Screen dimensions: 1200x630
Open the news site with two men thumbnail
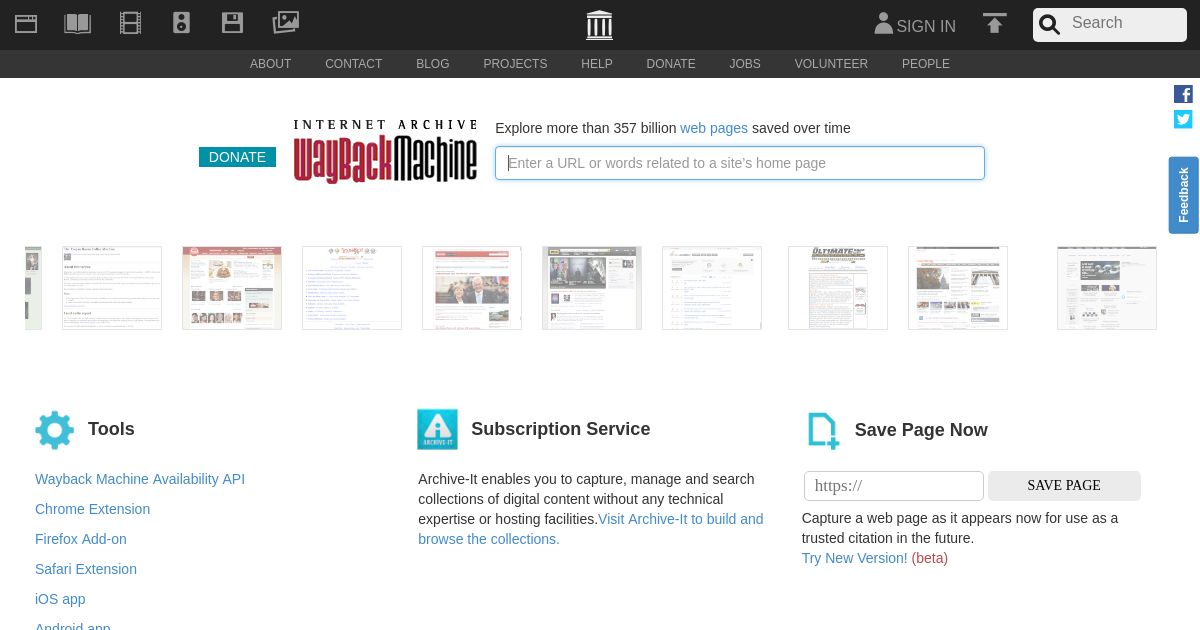coord(472,288)
